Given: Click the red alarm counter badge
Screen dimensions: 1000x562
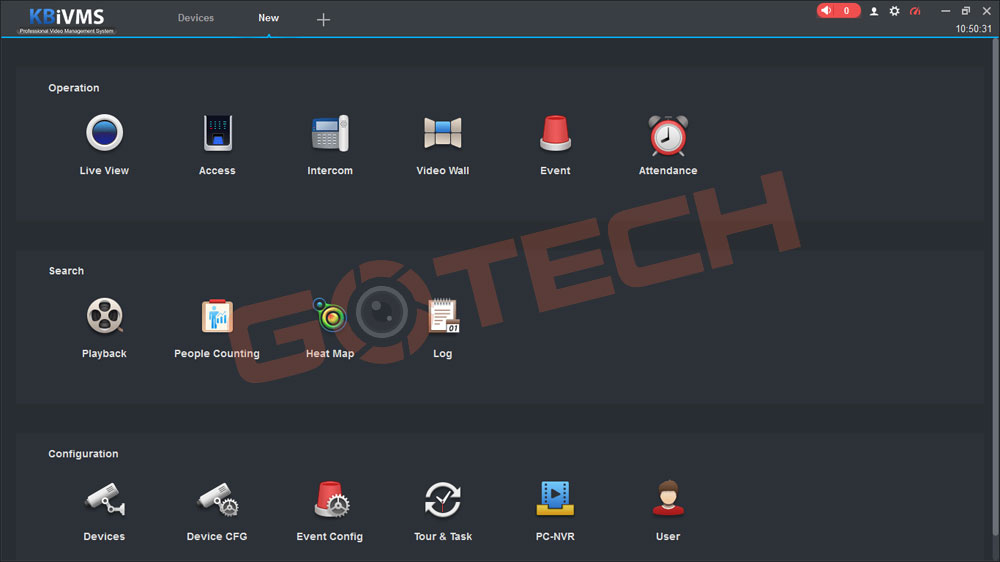Looking at the screenshot, I should click(838, 11).
